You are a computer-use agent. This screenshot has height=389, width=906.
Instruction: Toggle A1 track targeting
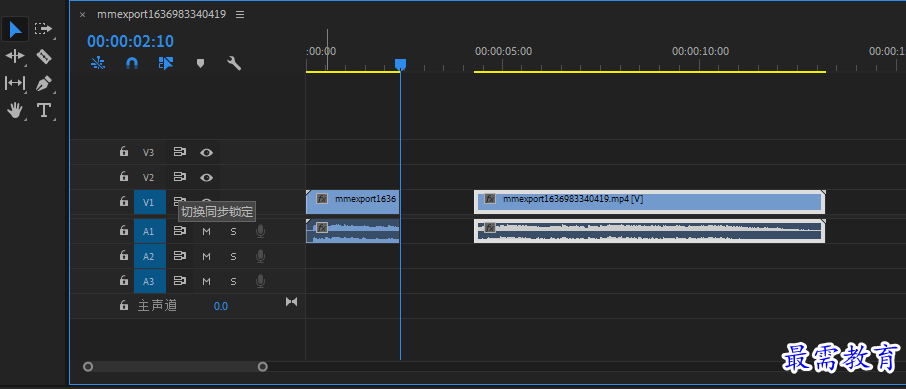tap(149, 231)
